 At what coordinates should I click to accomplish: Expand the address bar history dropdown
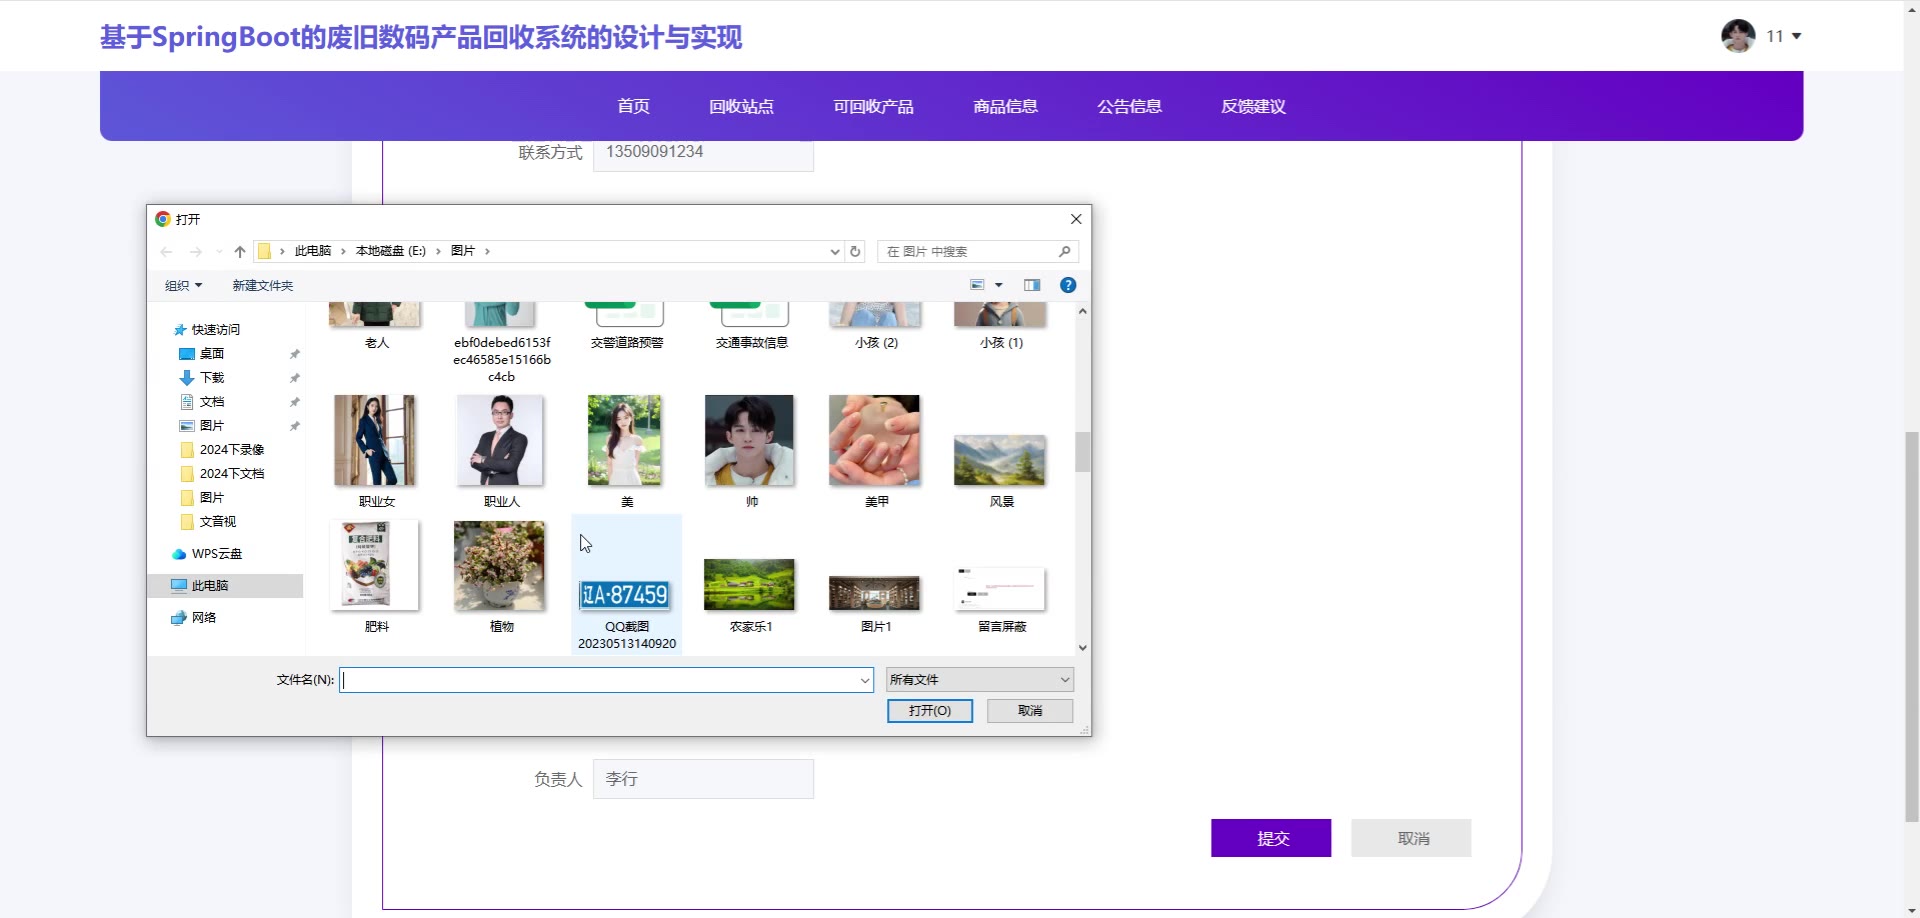(835, 252)
